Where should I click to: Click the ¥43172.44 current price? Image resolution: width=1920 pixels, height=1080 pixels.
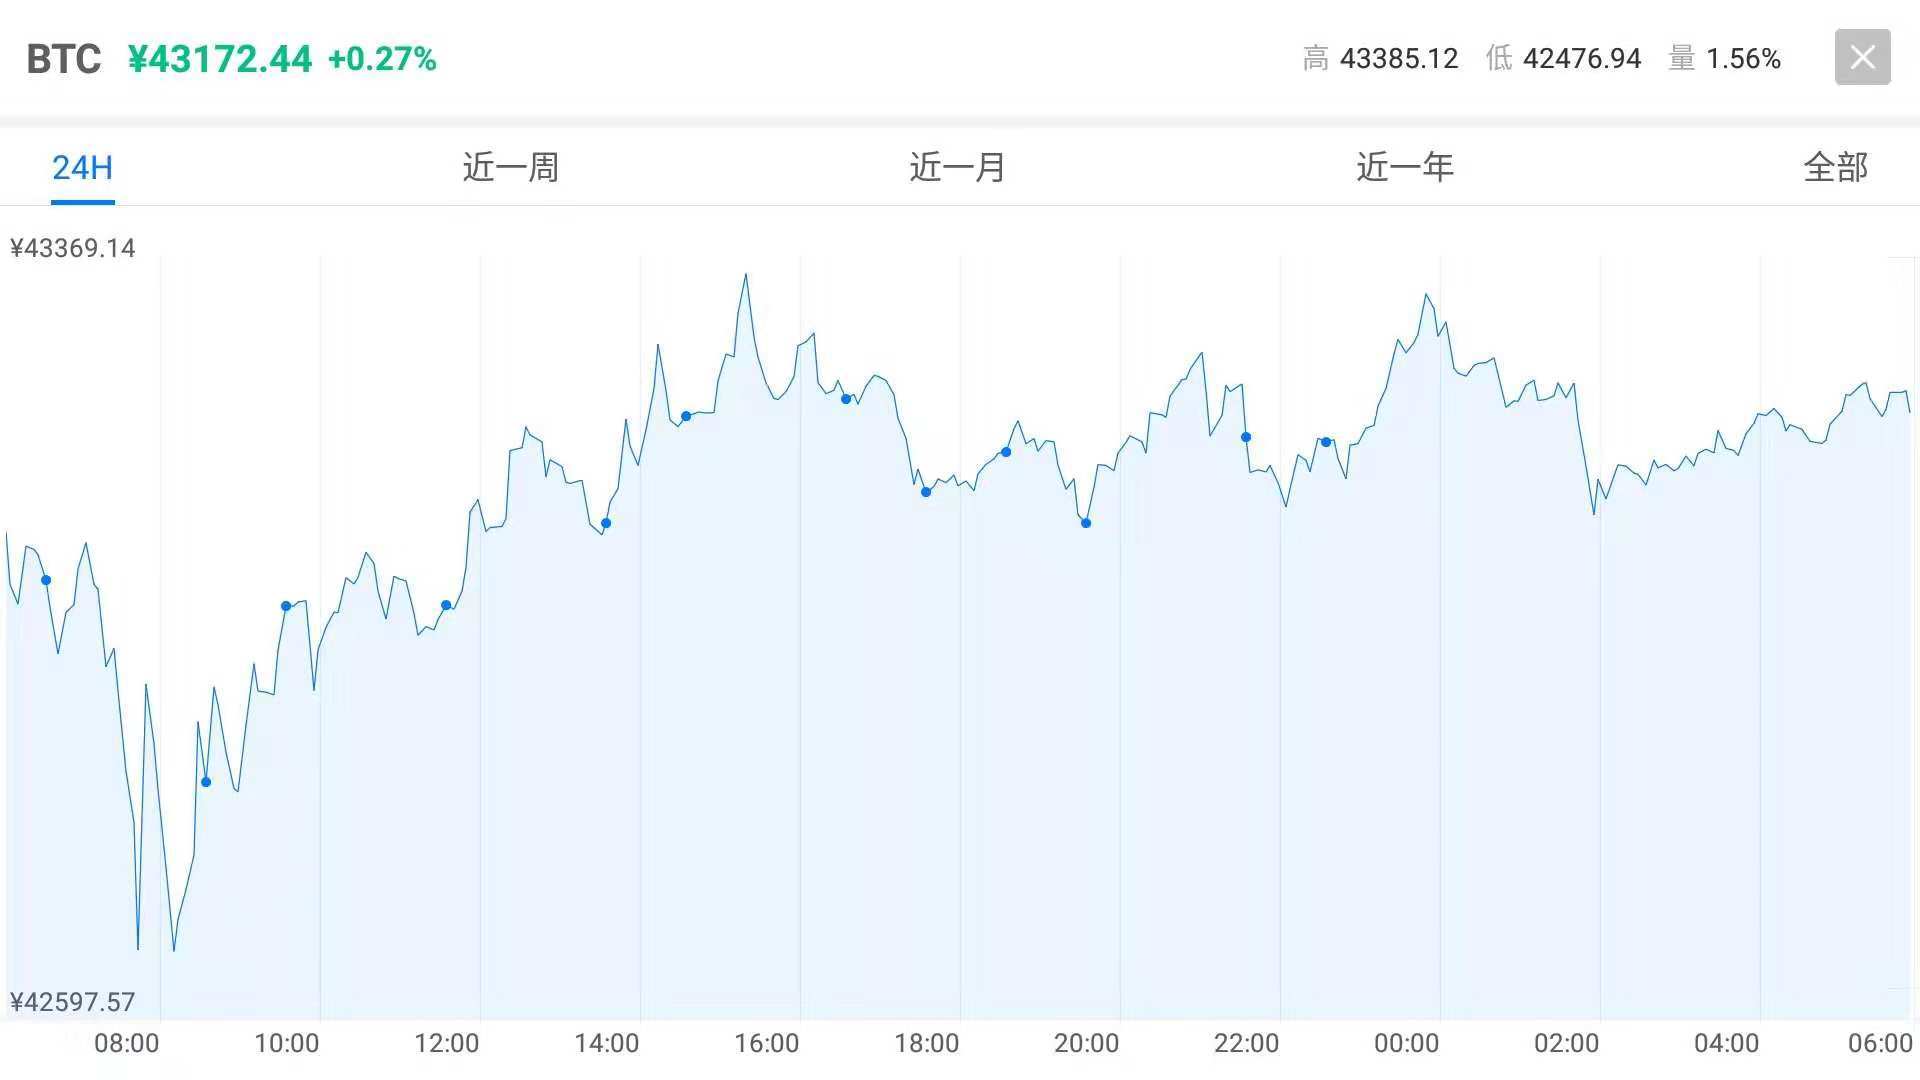[220, 59]
